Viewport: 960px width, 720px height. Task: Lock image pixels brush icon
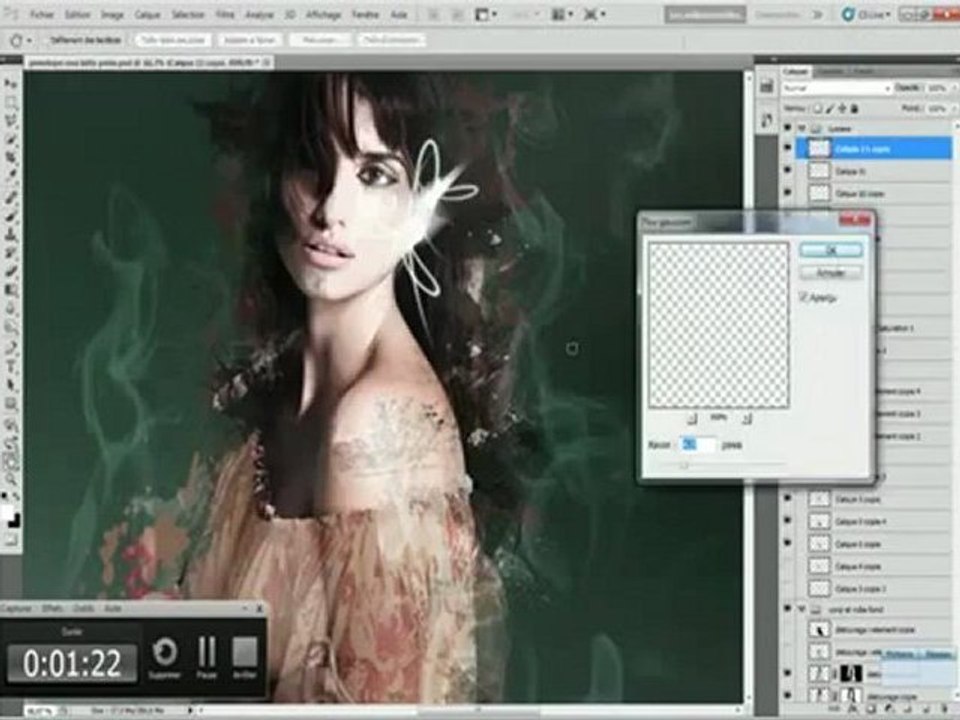click(830, 108)
